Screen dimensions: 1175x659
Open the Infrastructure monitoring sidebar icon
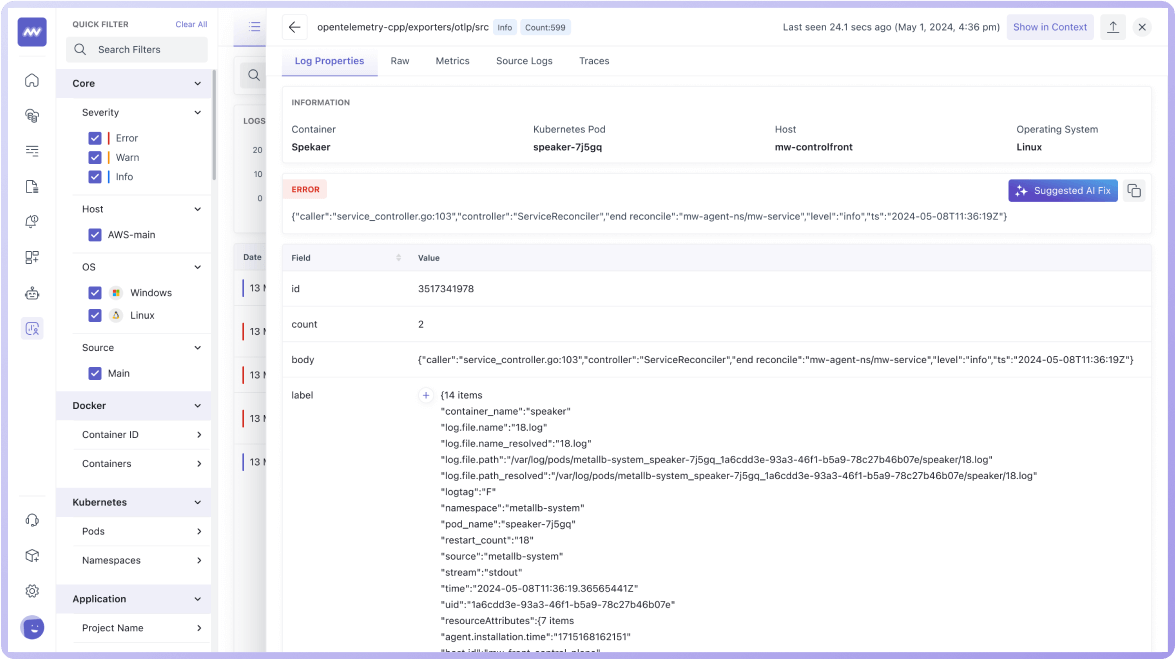pos(33,115)
